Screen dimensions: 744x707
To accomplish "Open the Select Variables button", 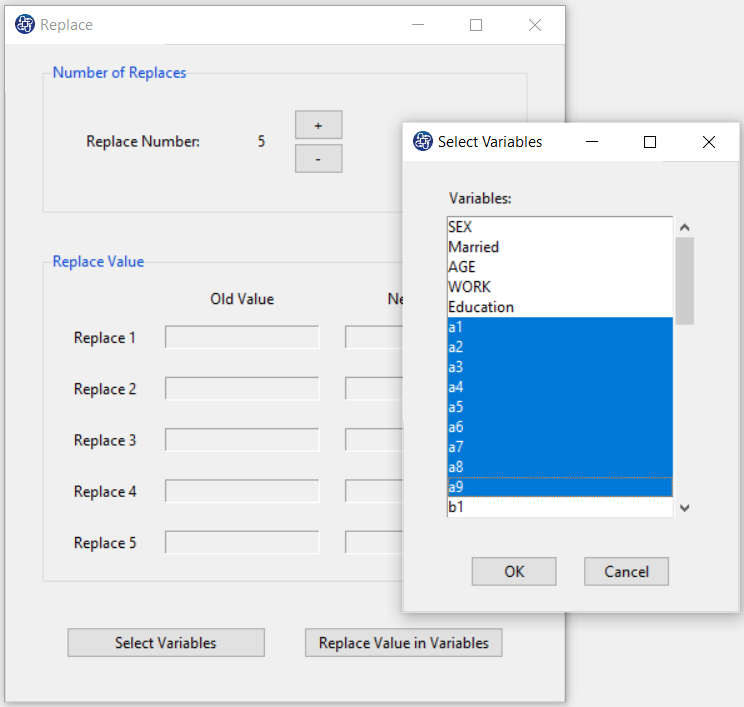I will point(166,643).
